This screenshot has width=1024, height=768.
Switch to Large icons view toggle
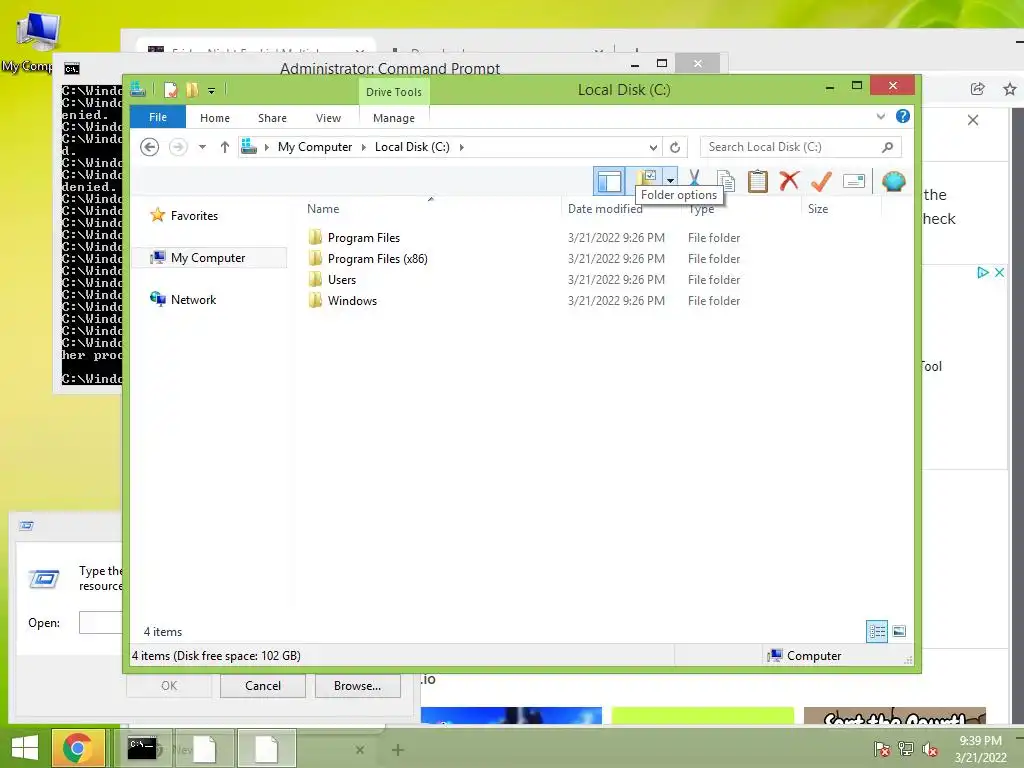click(899, 632)
